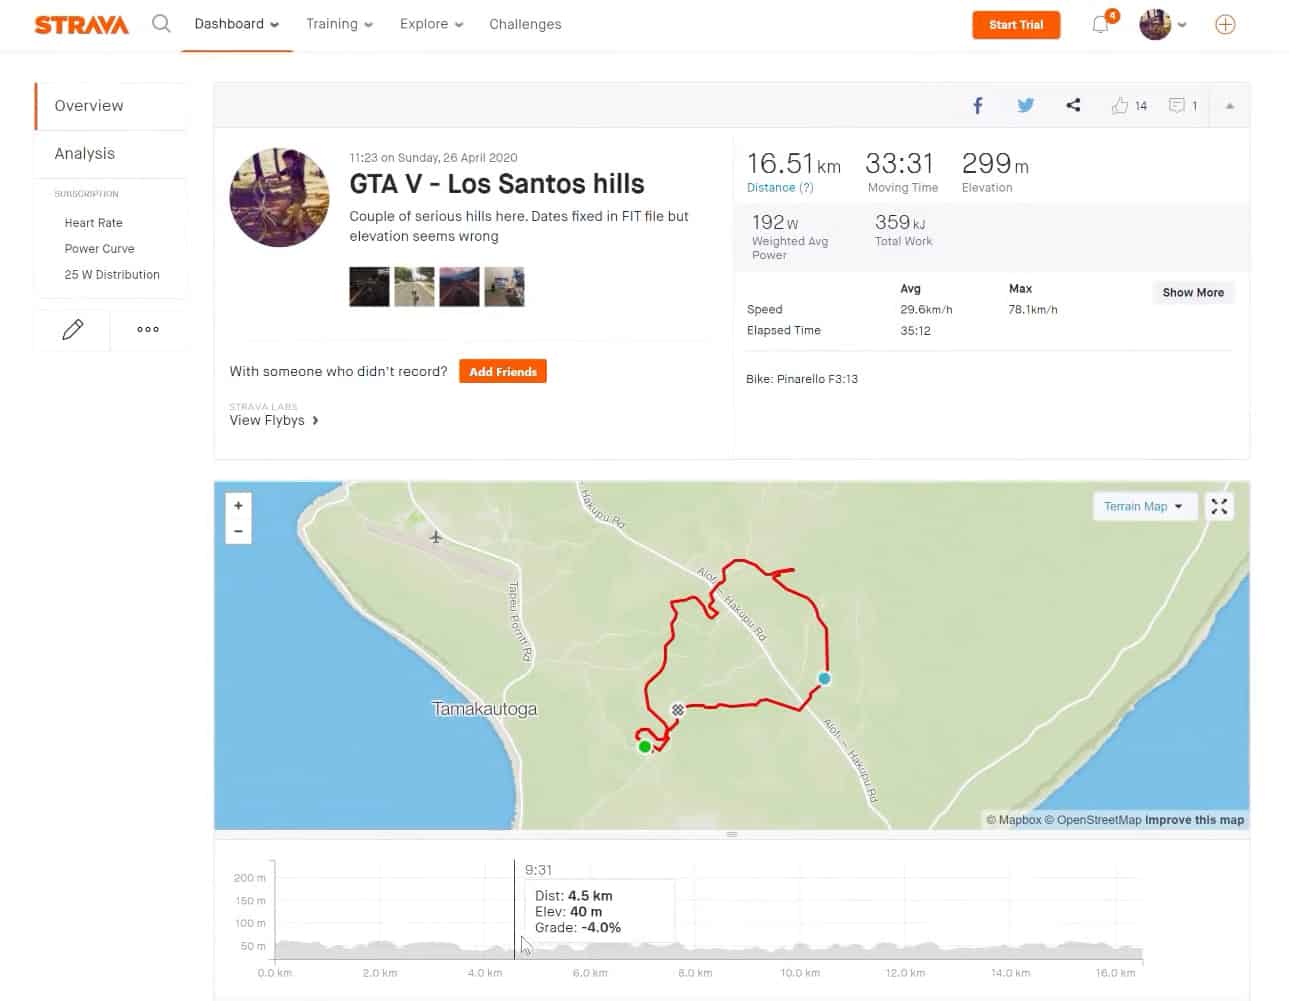Open the Terrain Map dropdown

(1143, 507)
